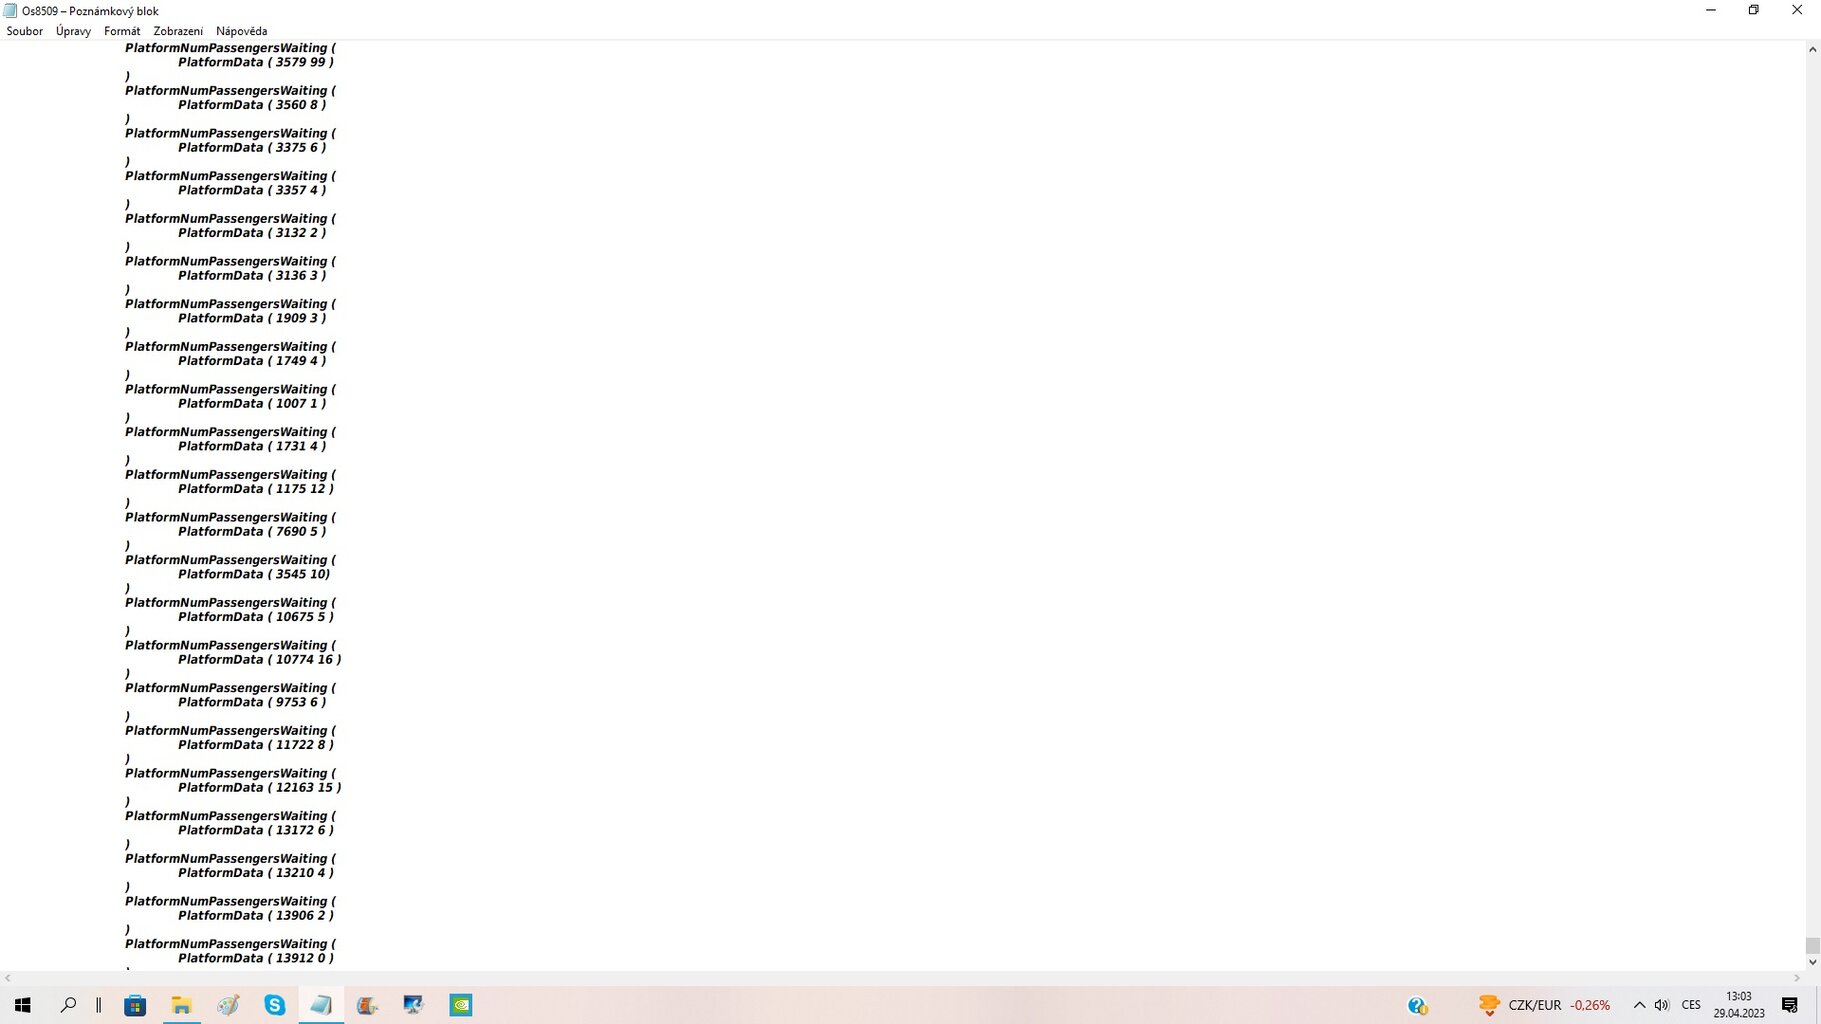Launch Microsoft Store from the taskbar

tap(135, 1005)
